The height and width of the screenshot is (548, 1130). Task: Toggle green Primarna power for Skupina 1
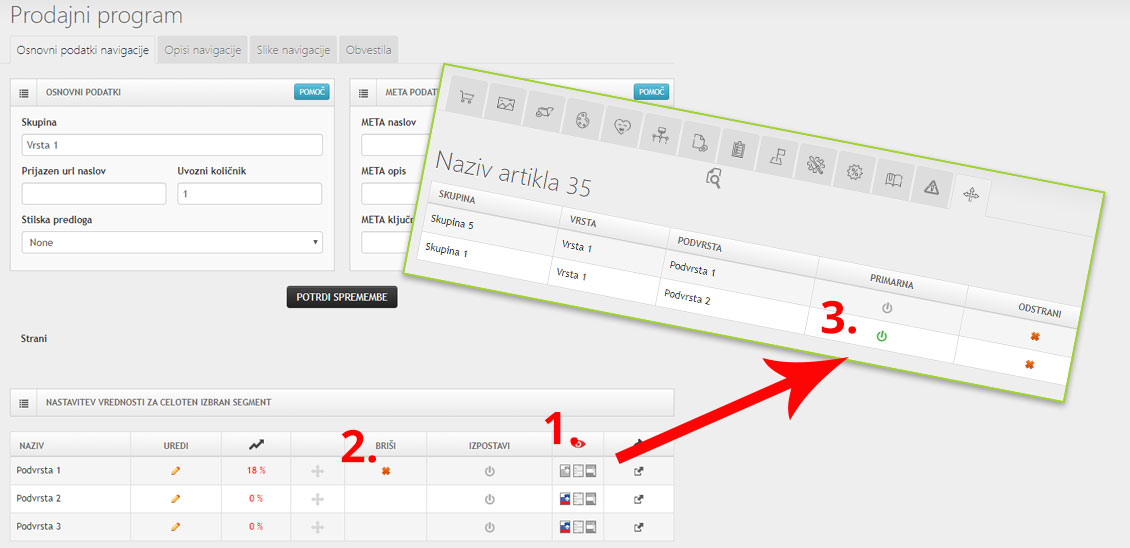click(x=881, y=336)
